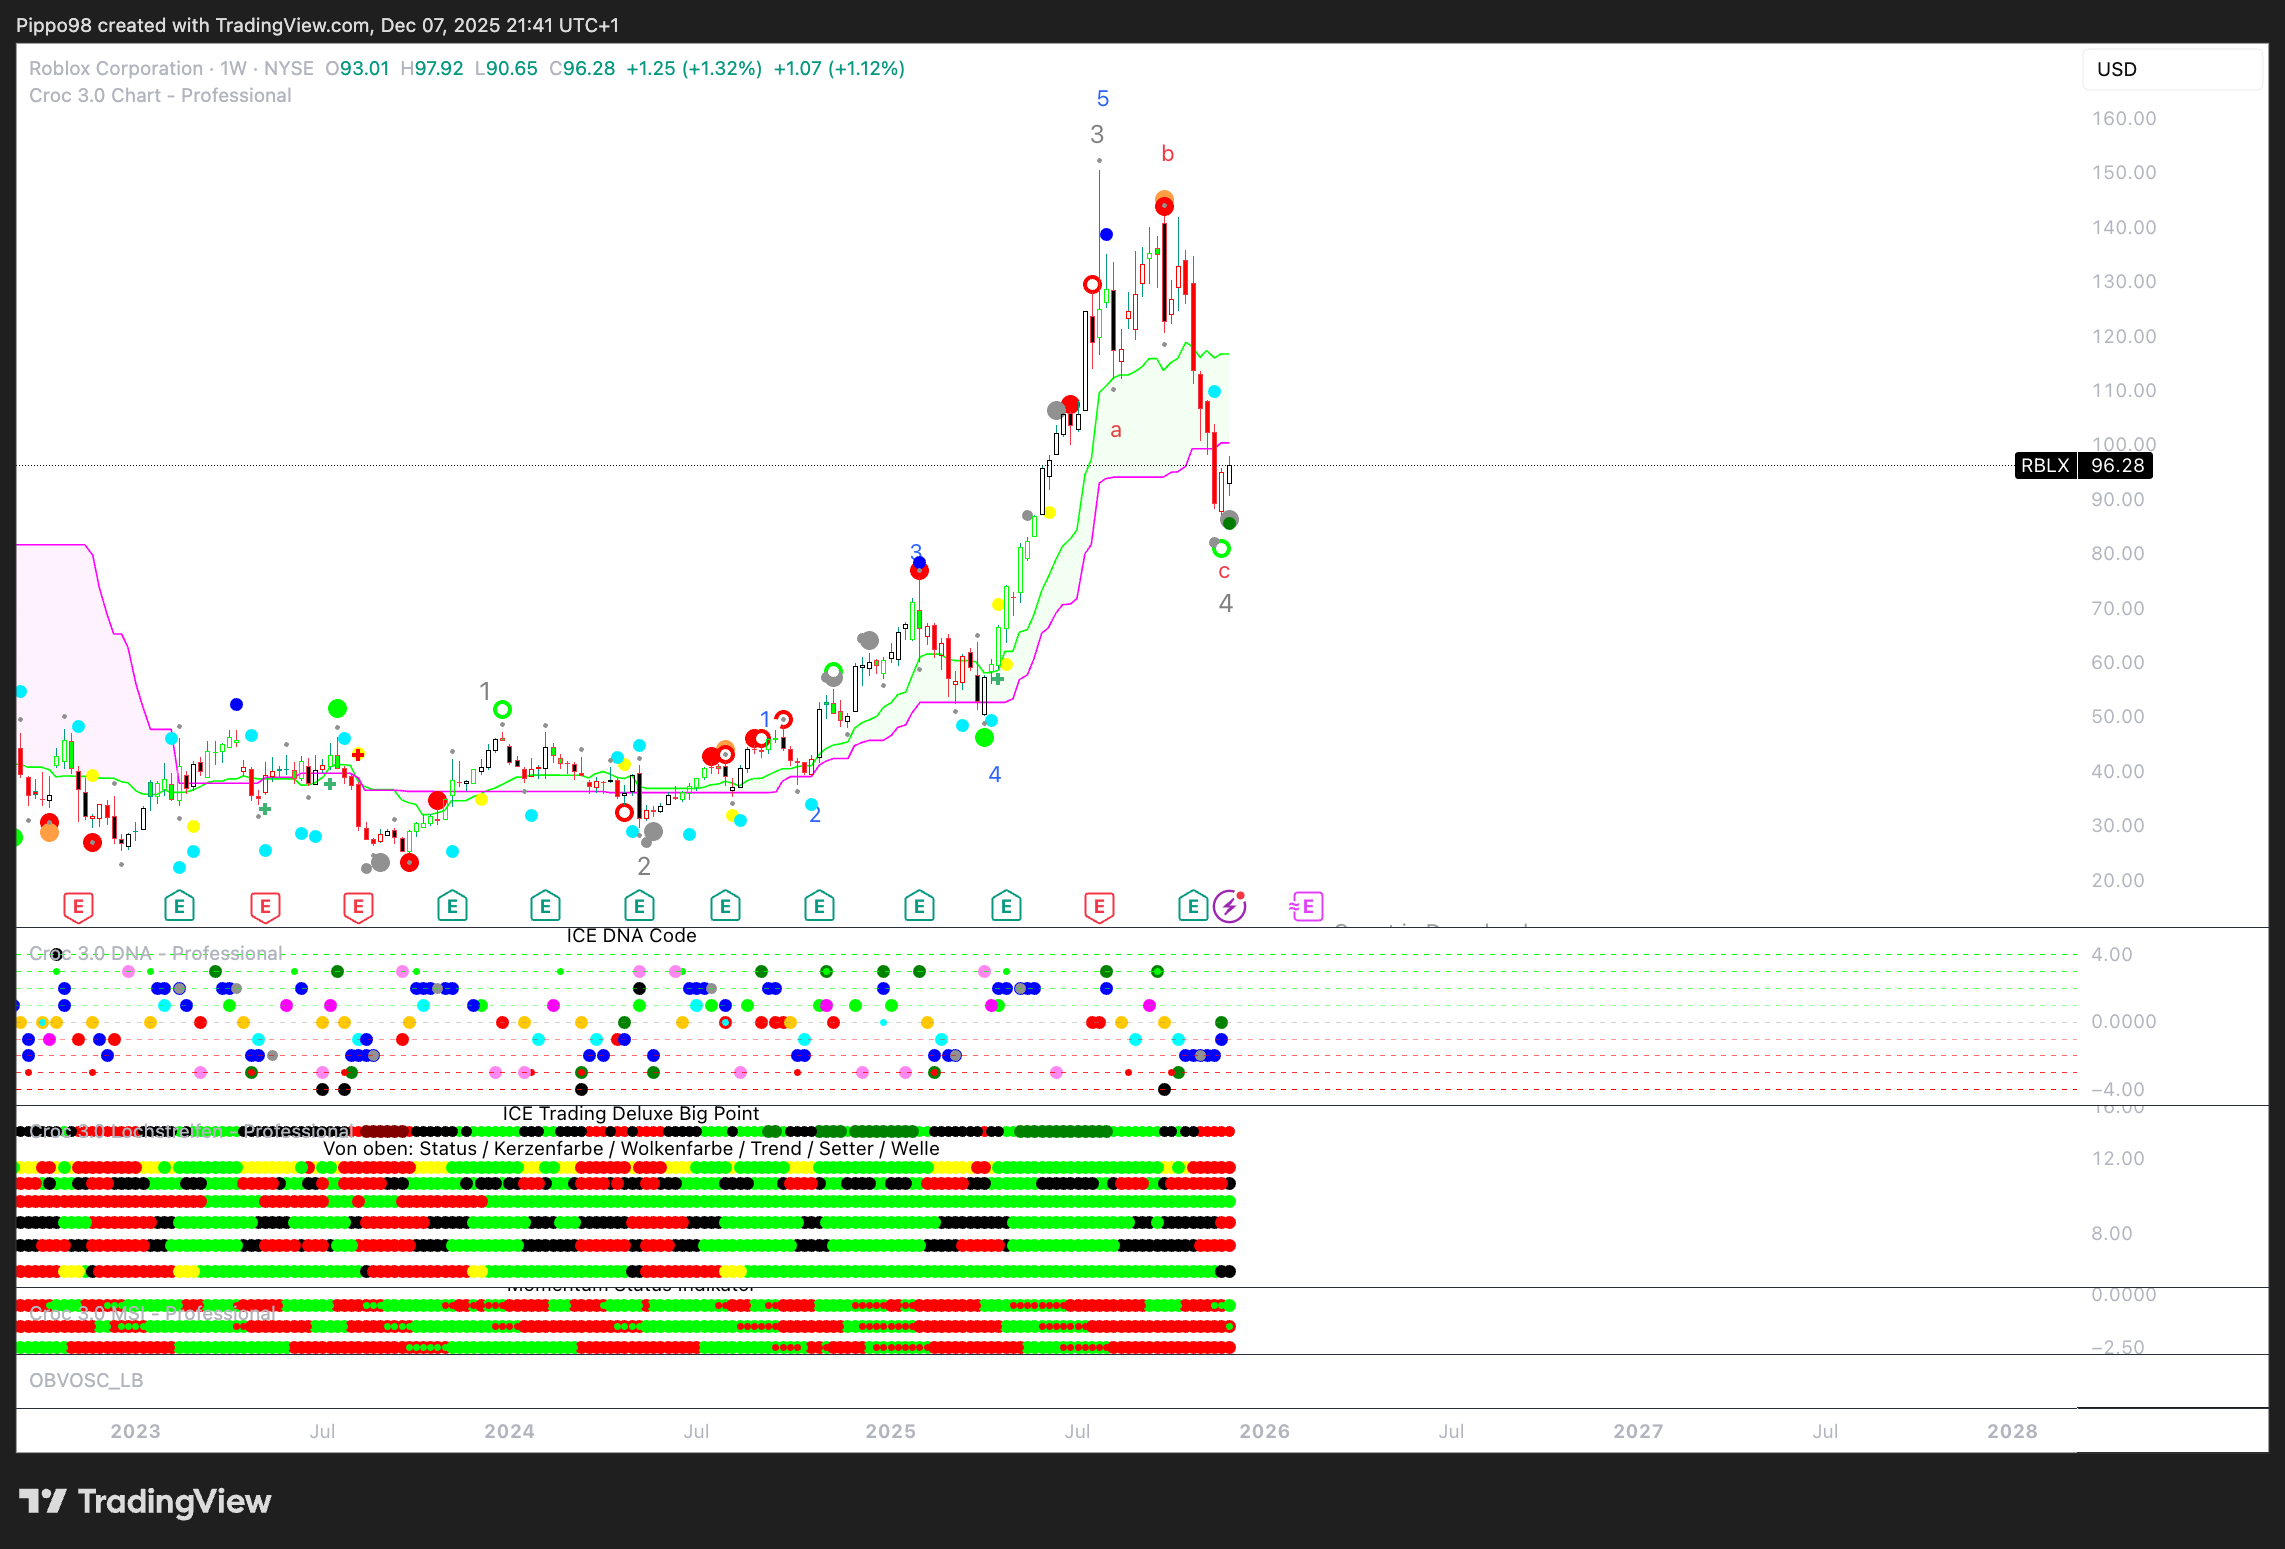Click the ICE DNA Code heading

tap(631, 935)
